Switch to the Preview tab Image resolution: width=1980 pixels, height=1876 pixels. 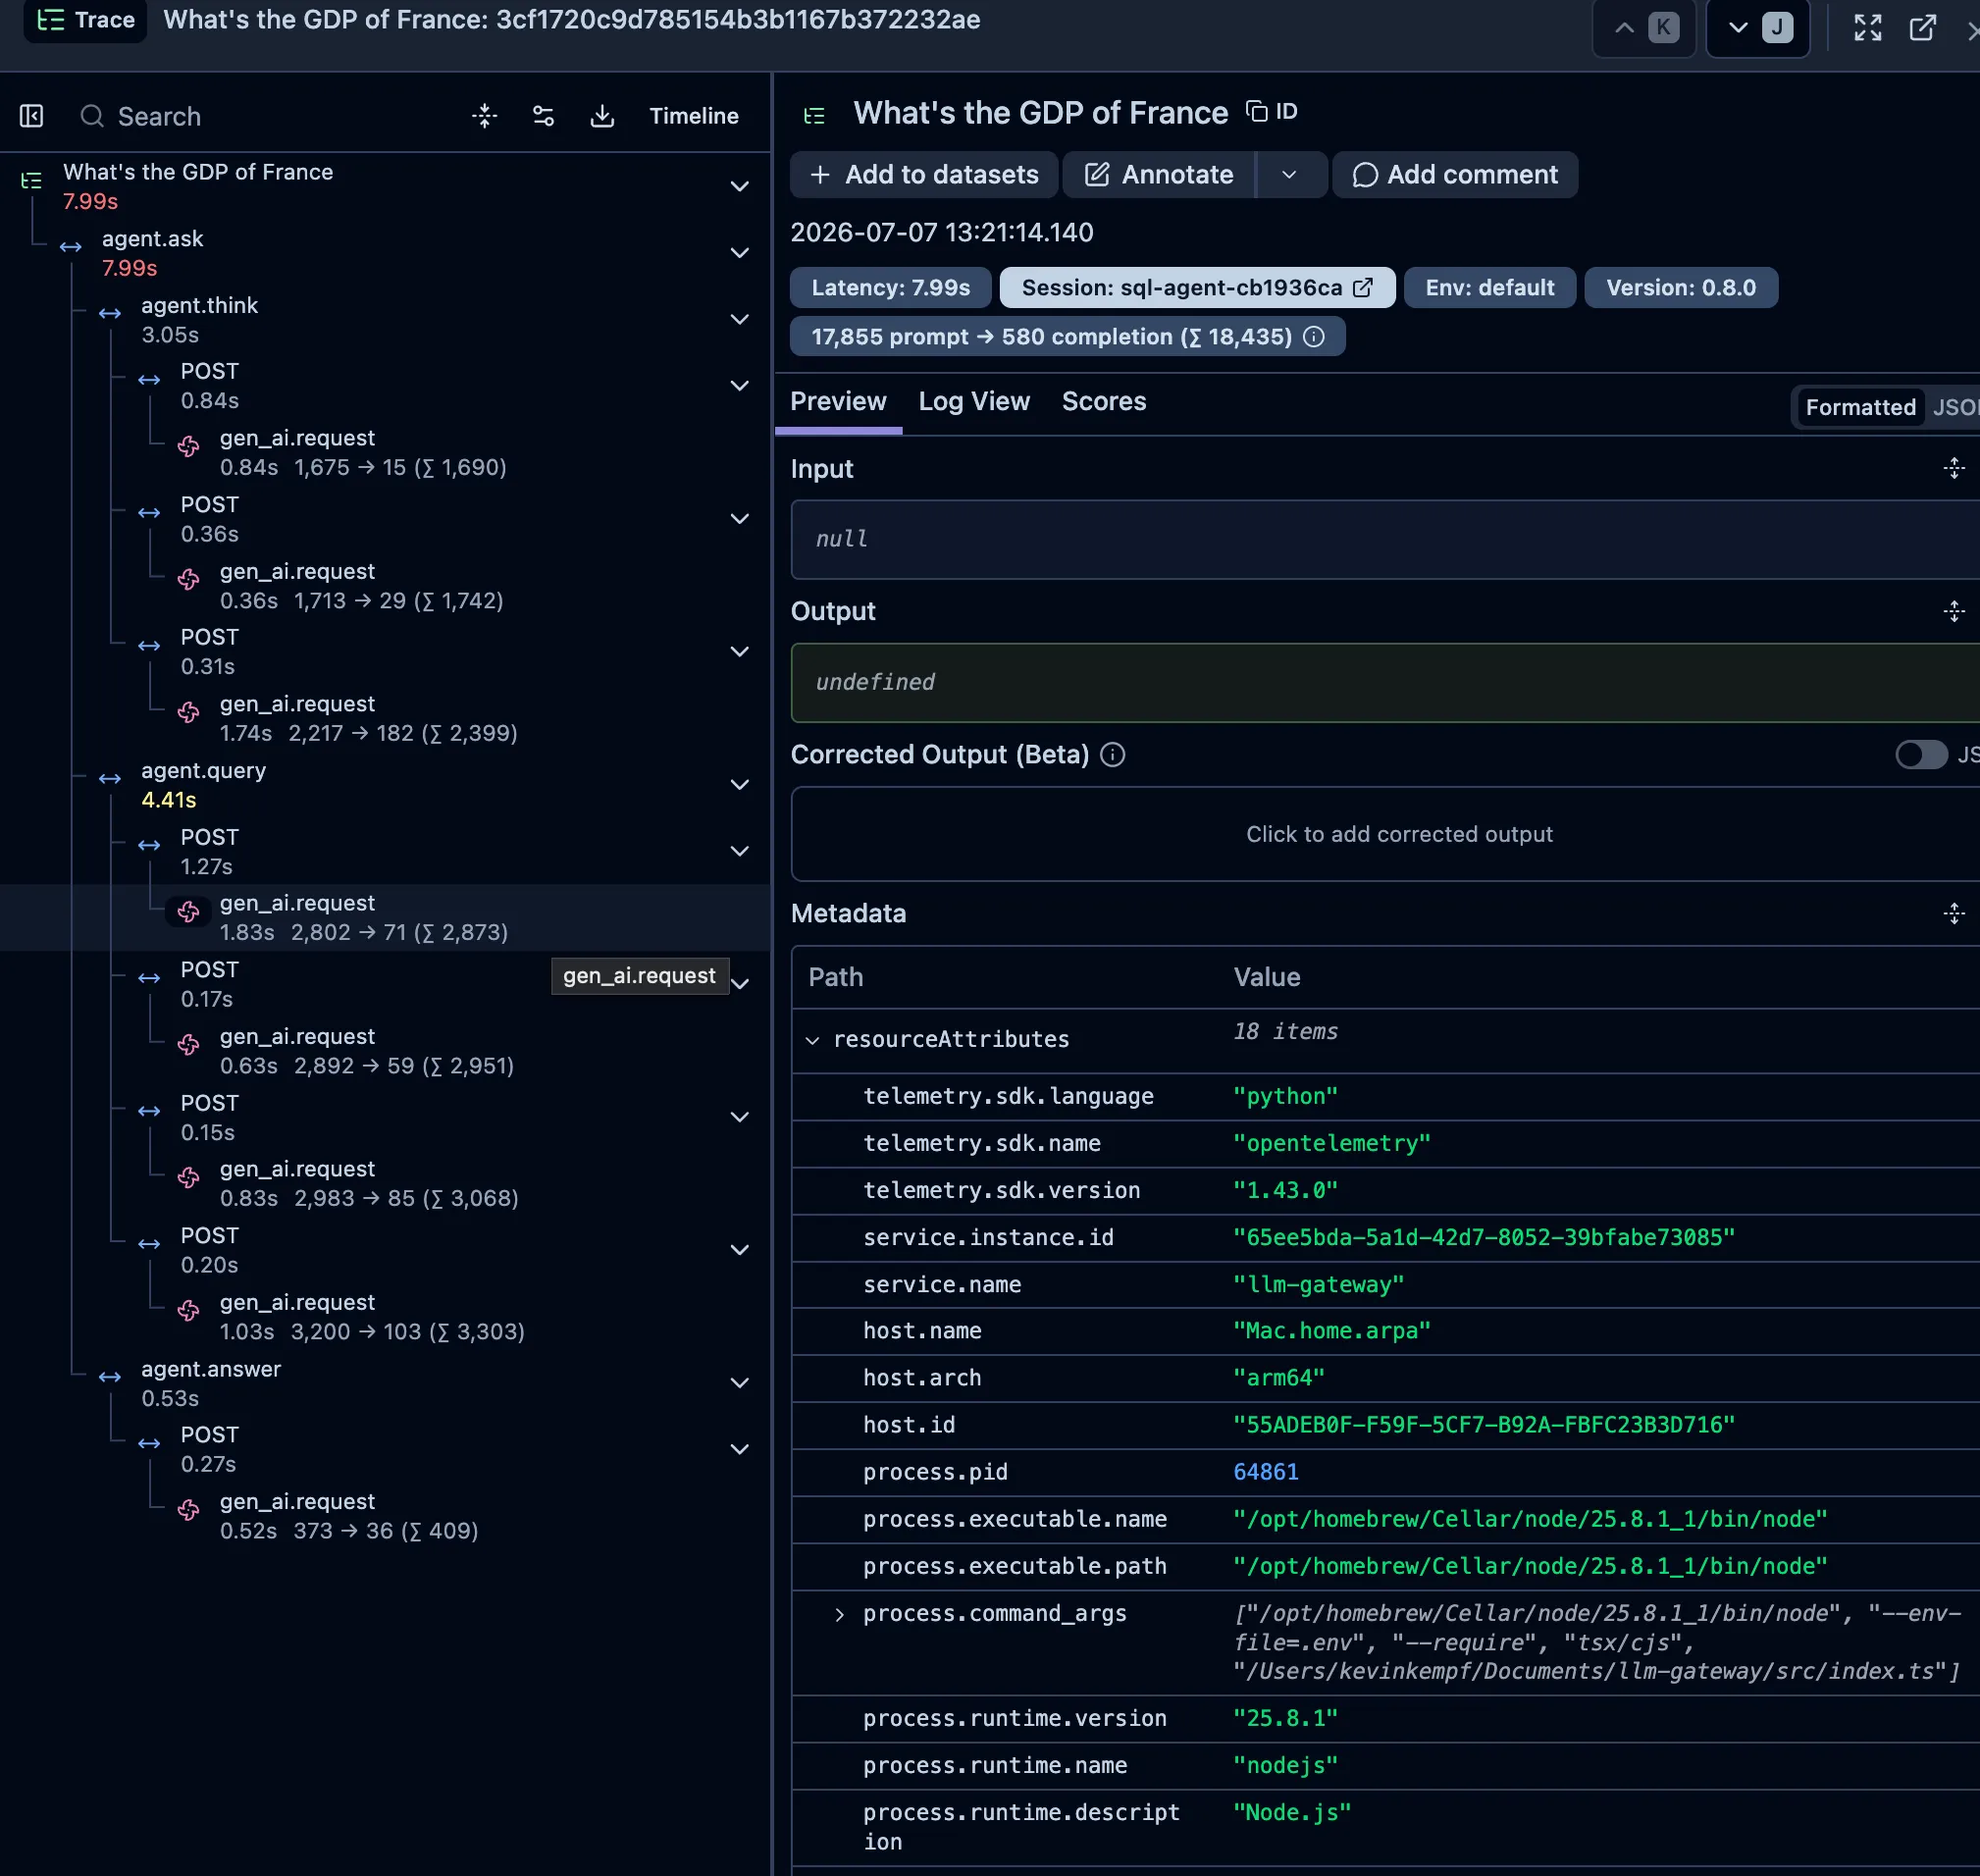pyautogui.click(x=838, y=401)
